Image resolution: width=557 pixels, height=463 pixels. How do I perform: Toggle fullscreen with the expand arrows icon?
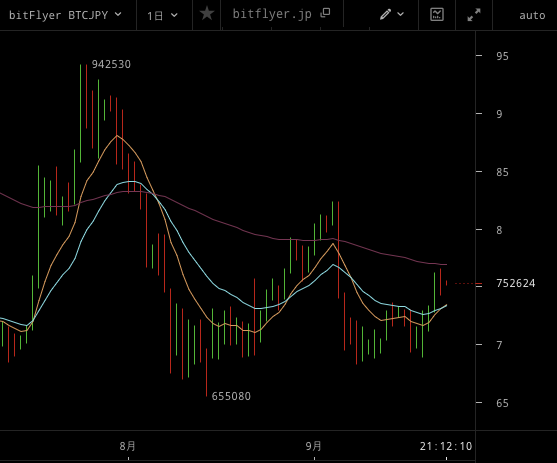click(x=474, y=15)
